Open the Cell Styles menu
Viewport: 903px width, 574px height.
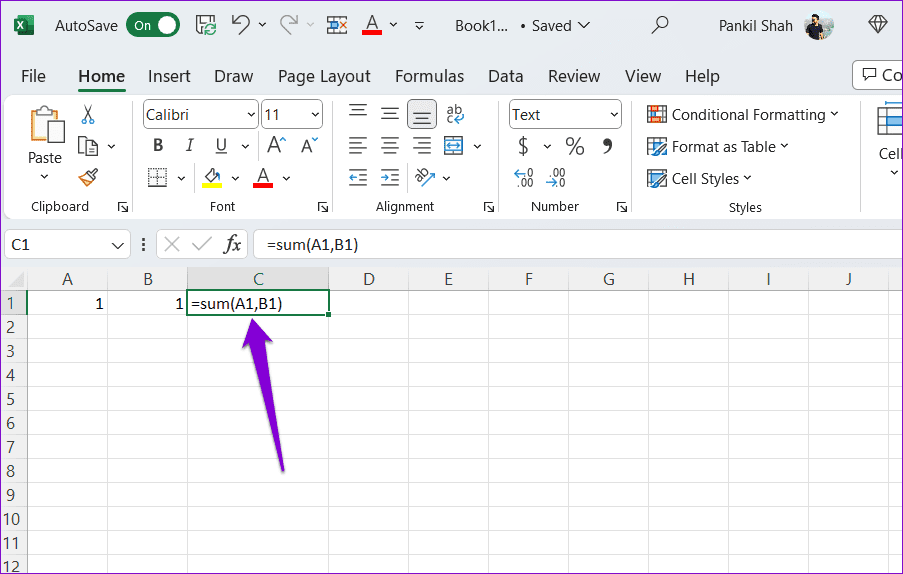tap(699, 178)
